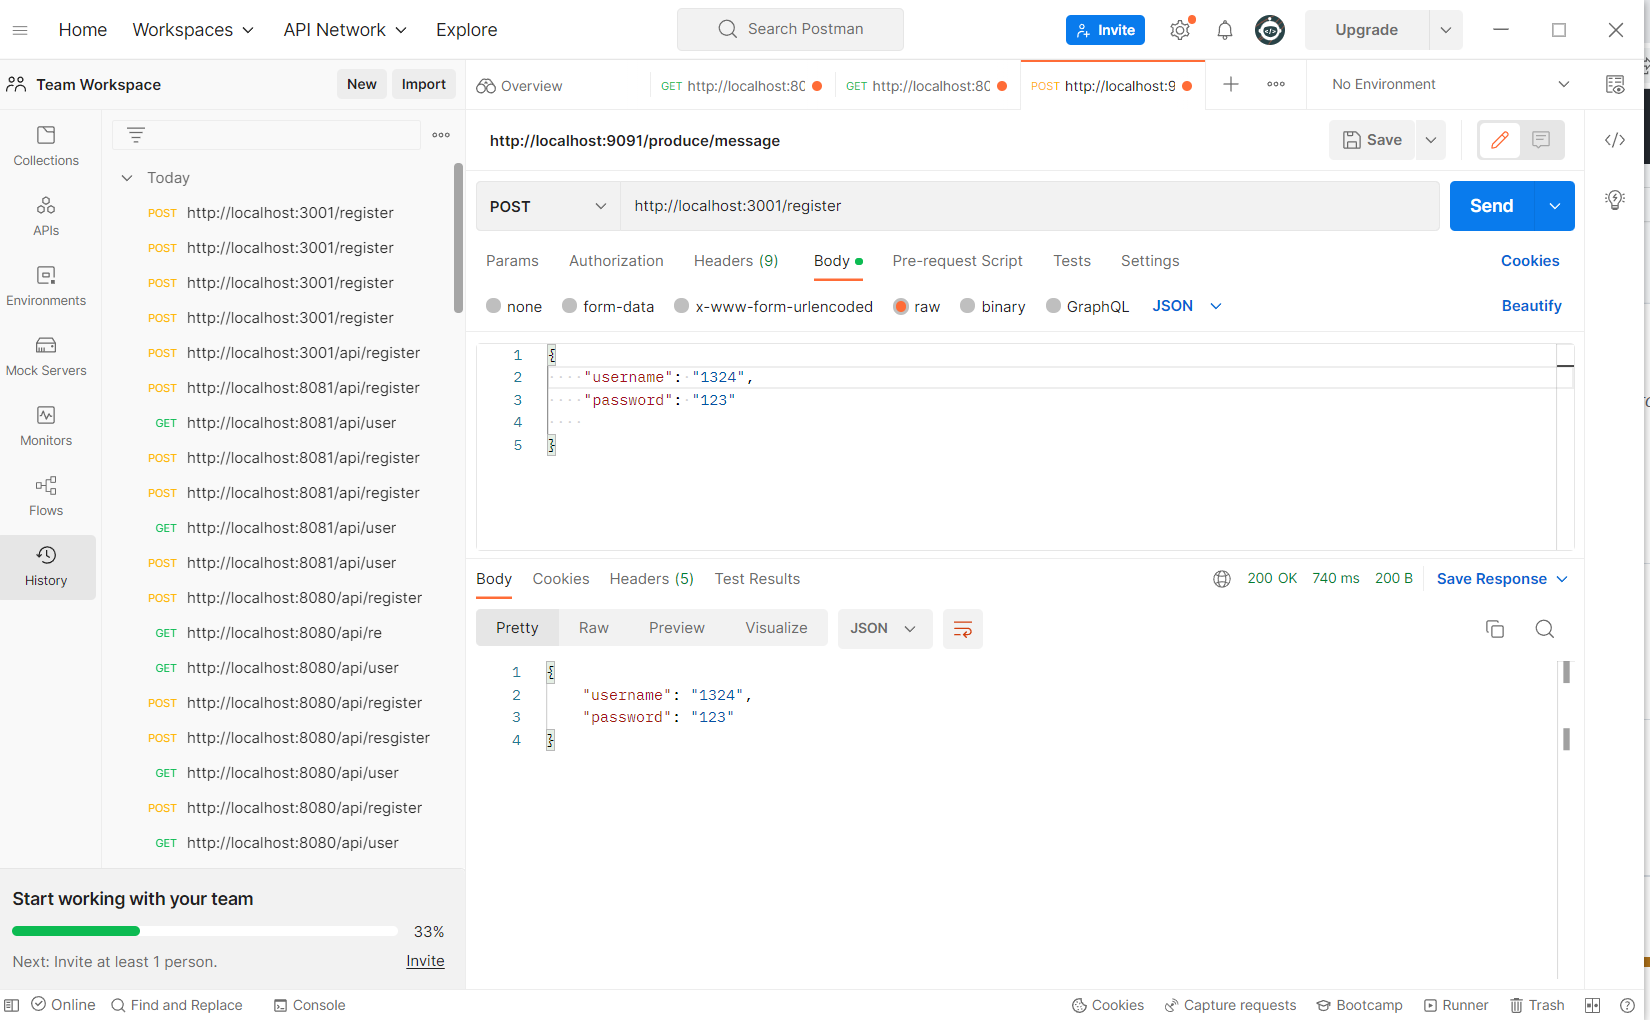Click the comments mode icon
Image resolution: width=1650 pixels, height=1020 pixels.
(1541, 140)
